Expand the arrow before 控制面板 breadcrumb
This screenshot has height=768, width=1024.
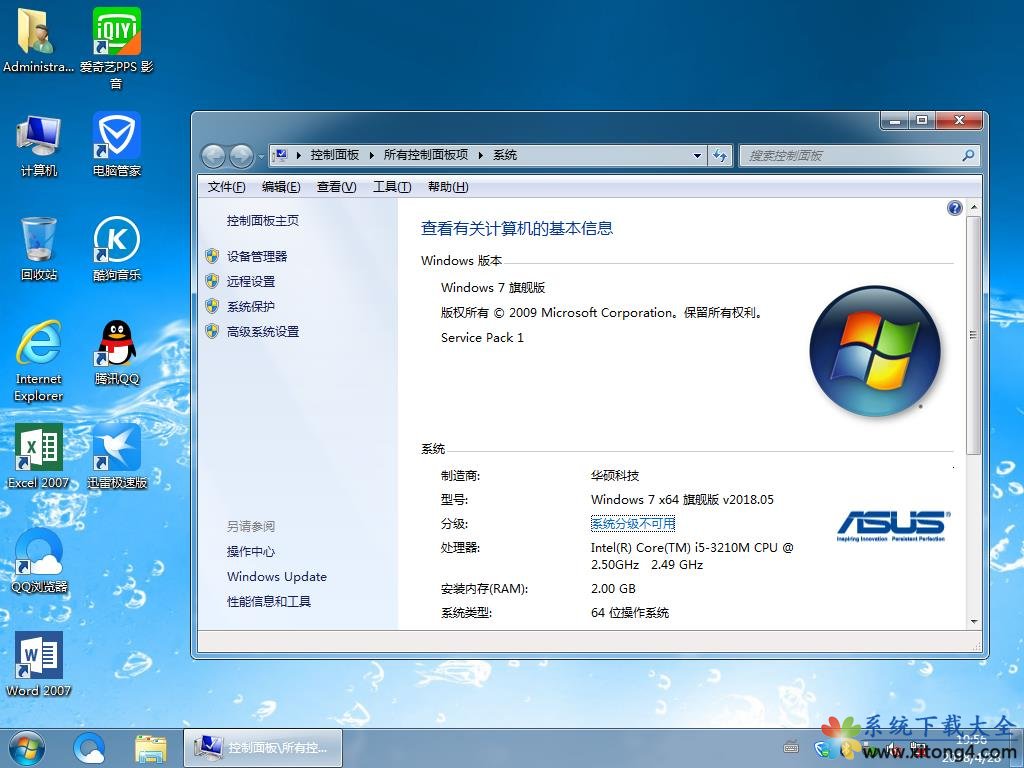point(298,155)
